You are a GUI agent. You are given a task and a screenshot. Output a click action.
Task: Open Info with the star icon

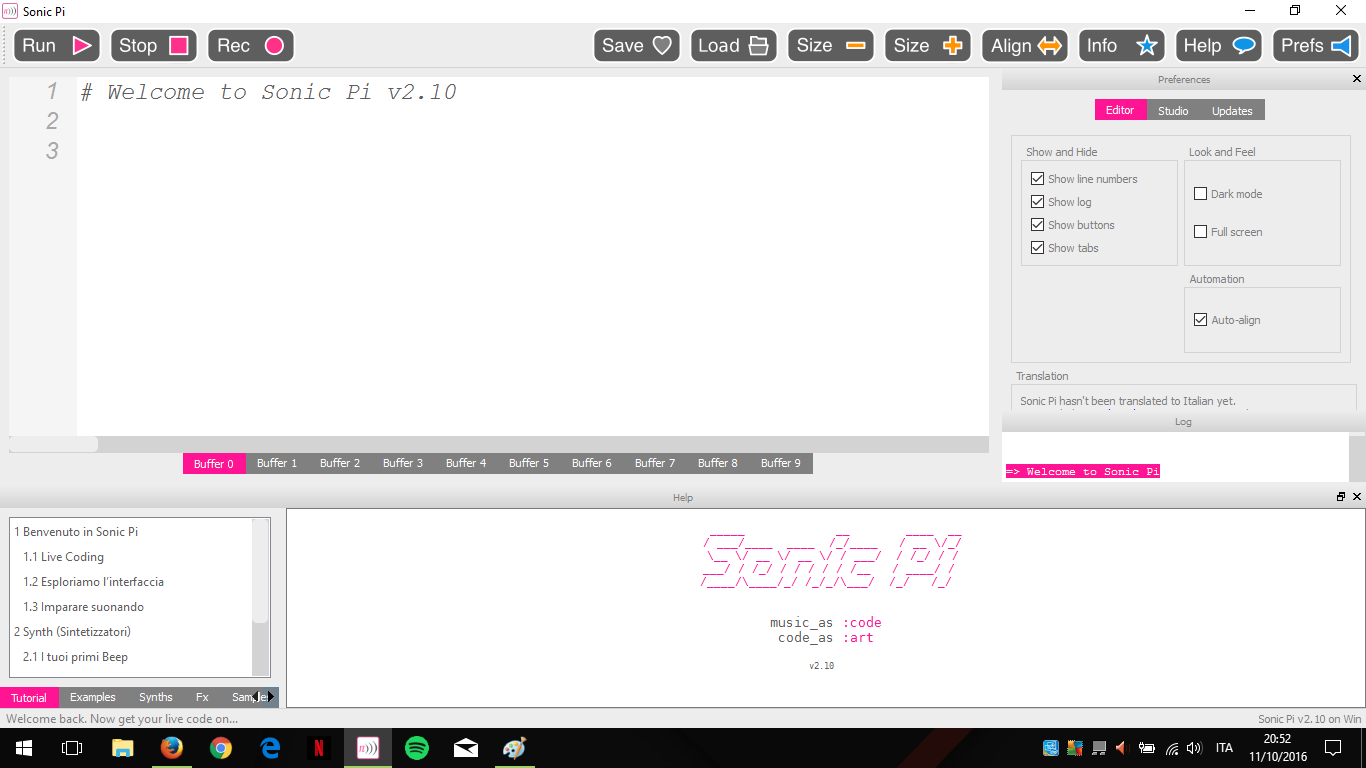point(1146,45)
